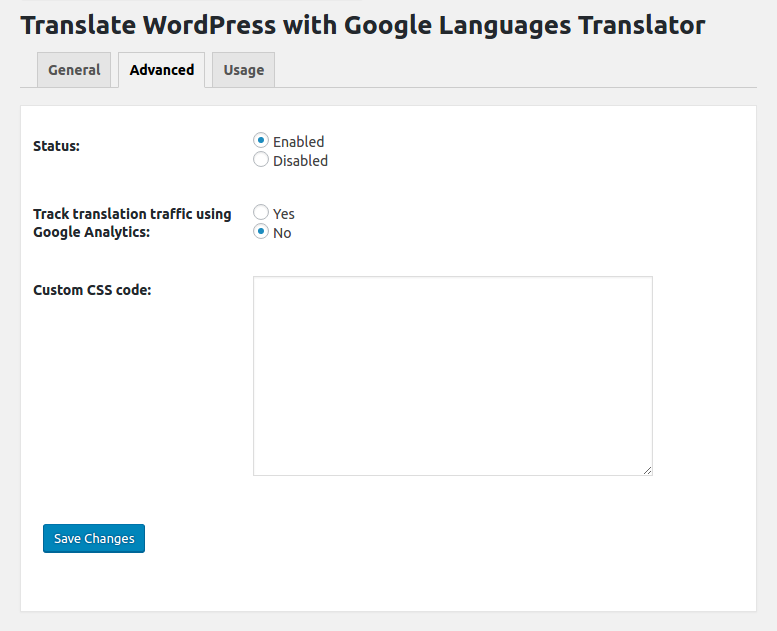The image size is (777, 631).
Task: Click the 'Custom CSS code:' label
Action: (92, 290)
